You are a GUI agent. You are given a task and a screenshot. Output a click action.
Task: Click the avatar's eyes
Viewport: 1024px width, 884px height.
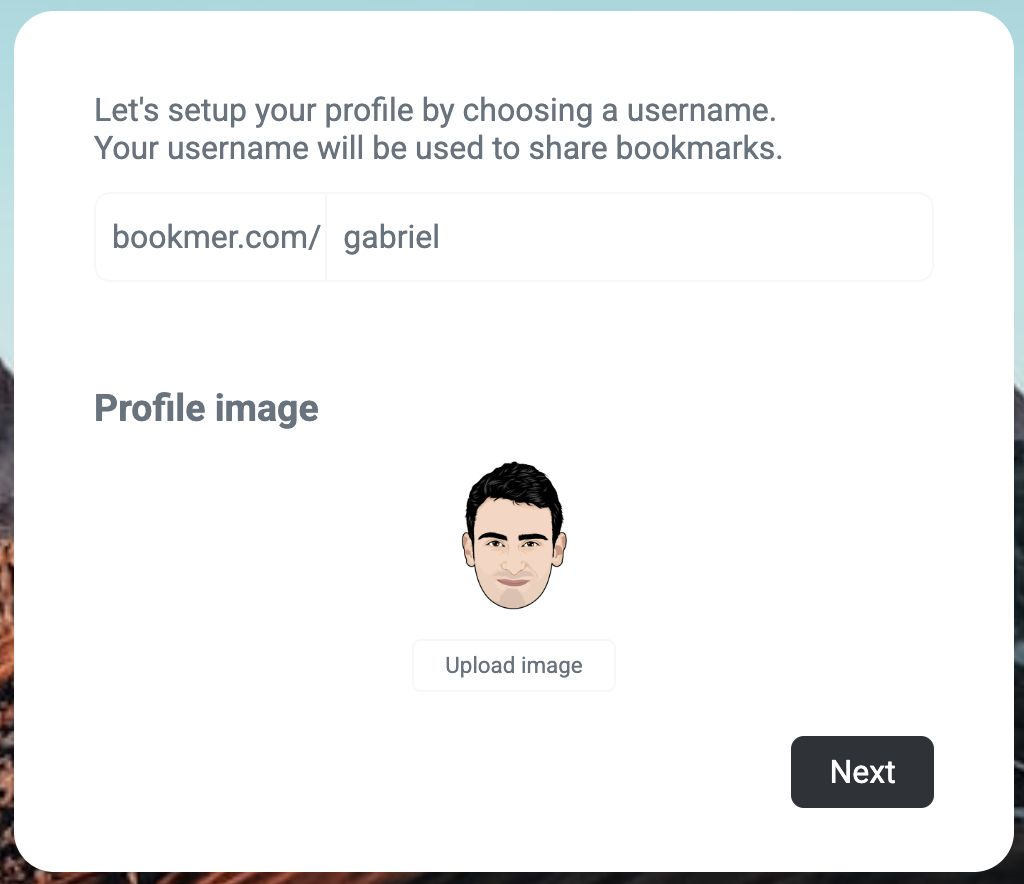pos(514,545)
